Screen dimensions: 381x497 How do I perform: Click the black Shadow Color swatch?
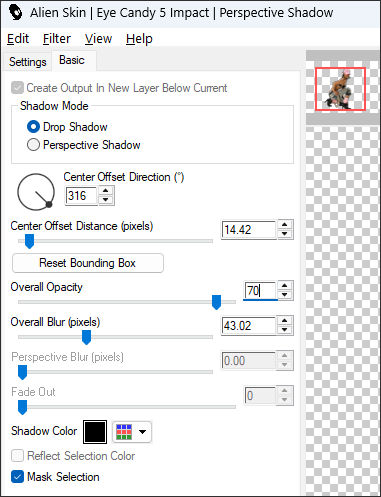click(x=95, y=432)
